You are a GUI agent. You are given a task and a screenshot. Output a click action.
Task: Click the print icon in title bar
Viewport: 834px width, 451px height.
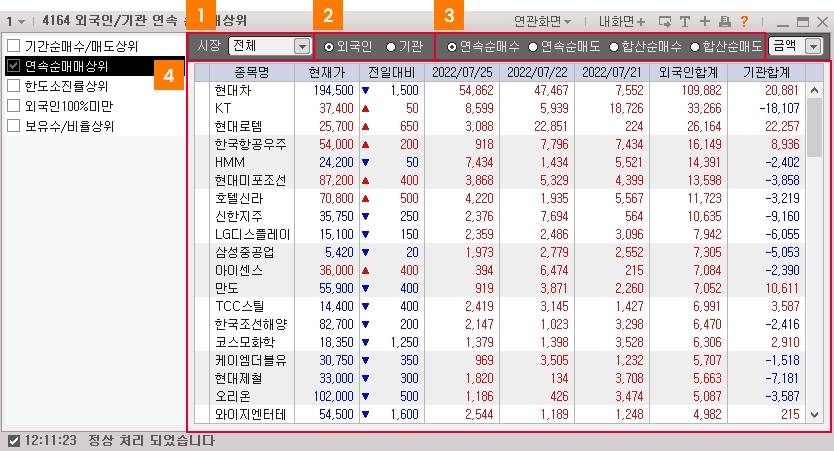click(x=724, y=21)
